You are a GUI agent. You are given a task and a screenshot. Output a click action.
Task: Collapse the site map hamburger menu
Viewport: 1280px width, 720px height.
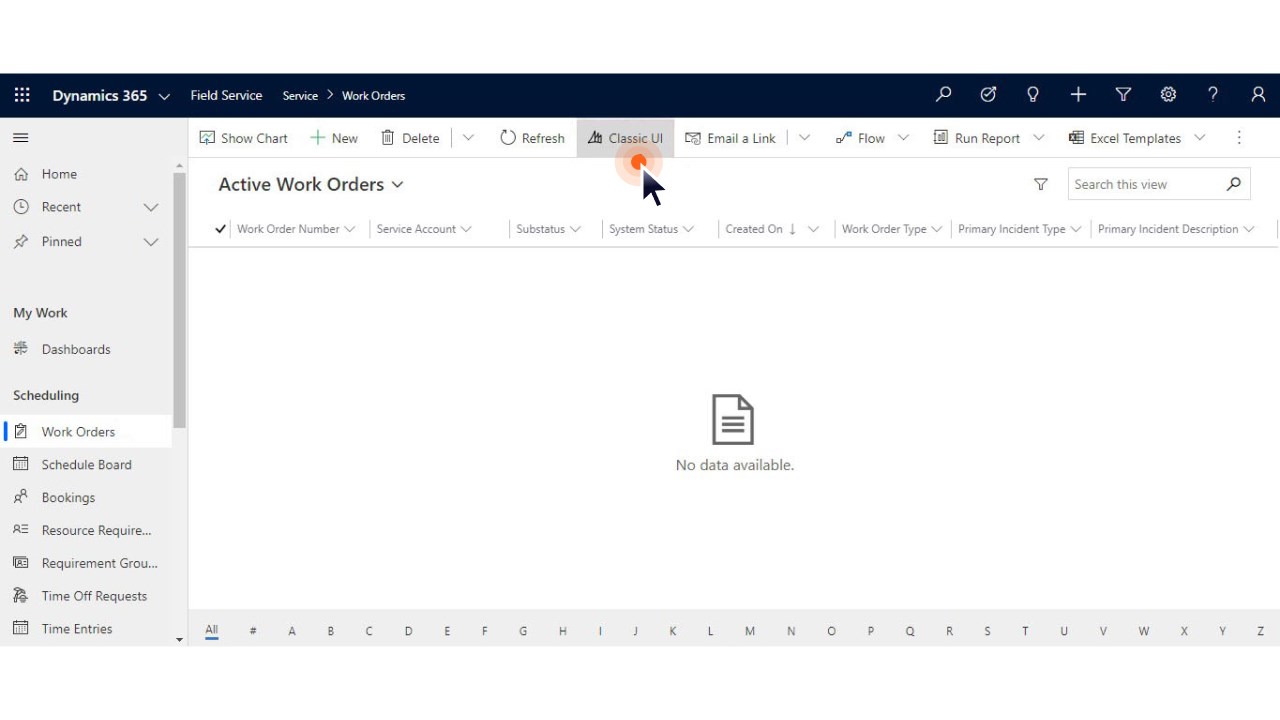[x=21, y=138]
